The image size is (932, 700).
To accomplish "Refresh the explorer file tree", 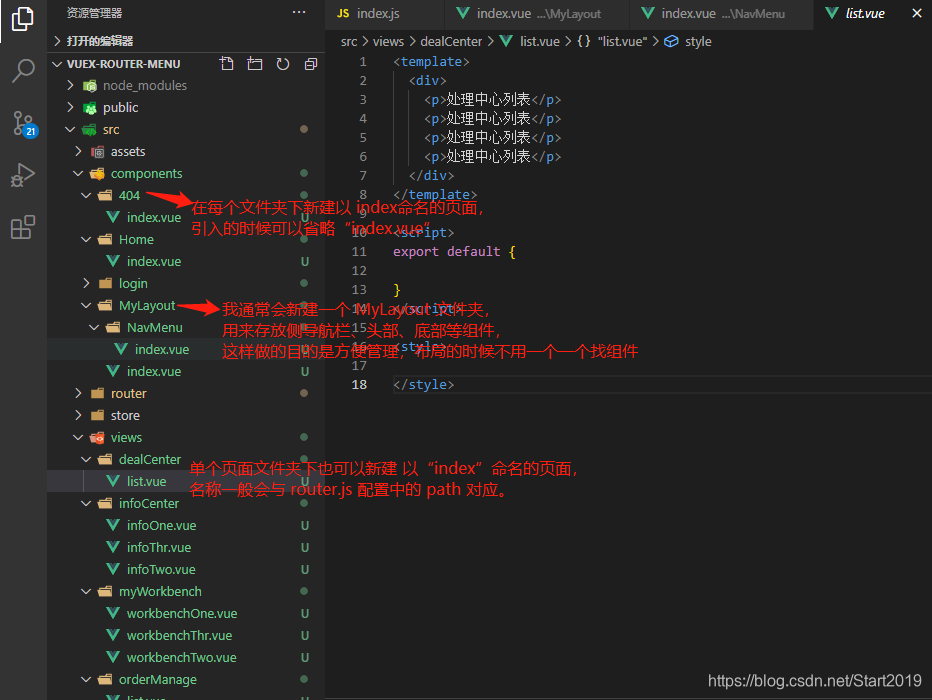I will pos(283,64).
